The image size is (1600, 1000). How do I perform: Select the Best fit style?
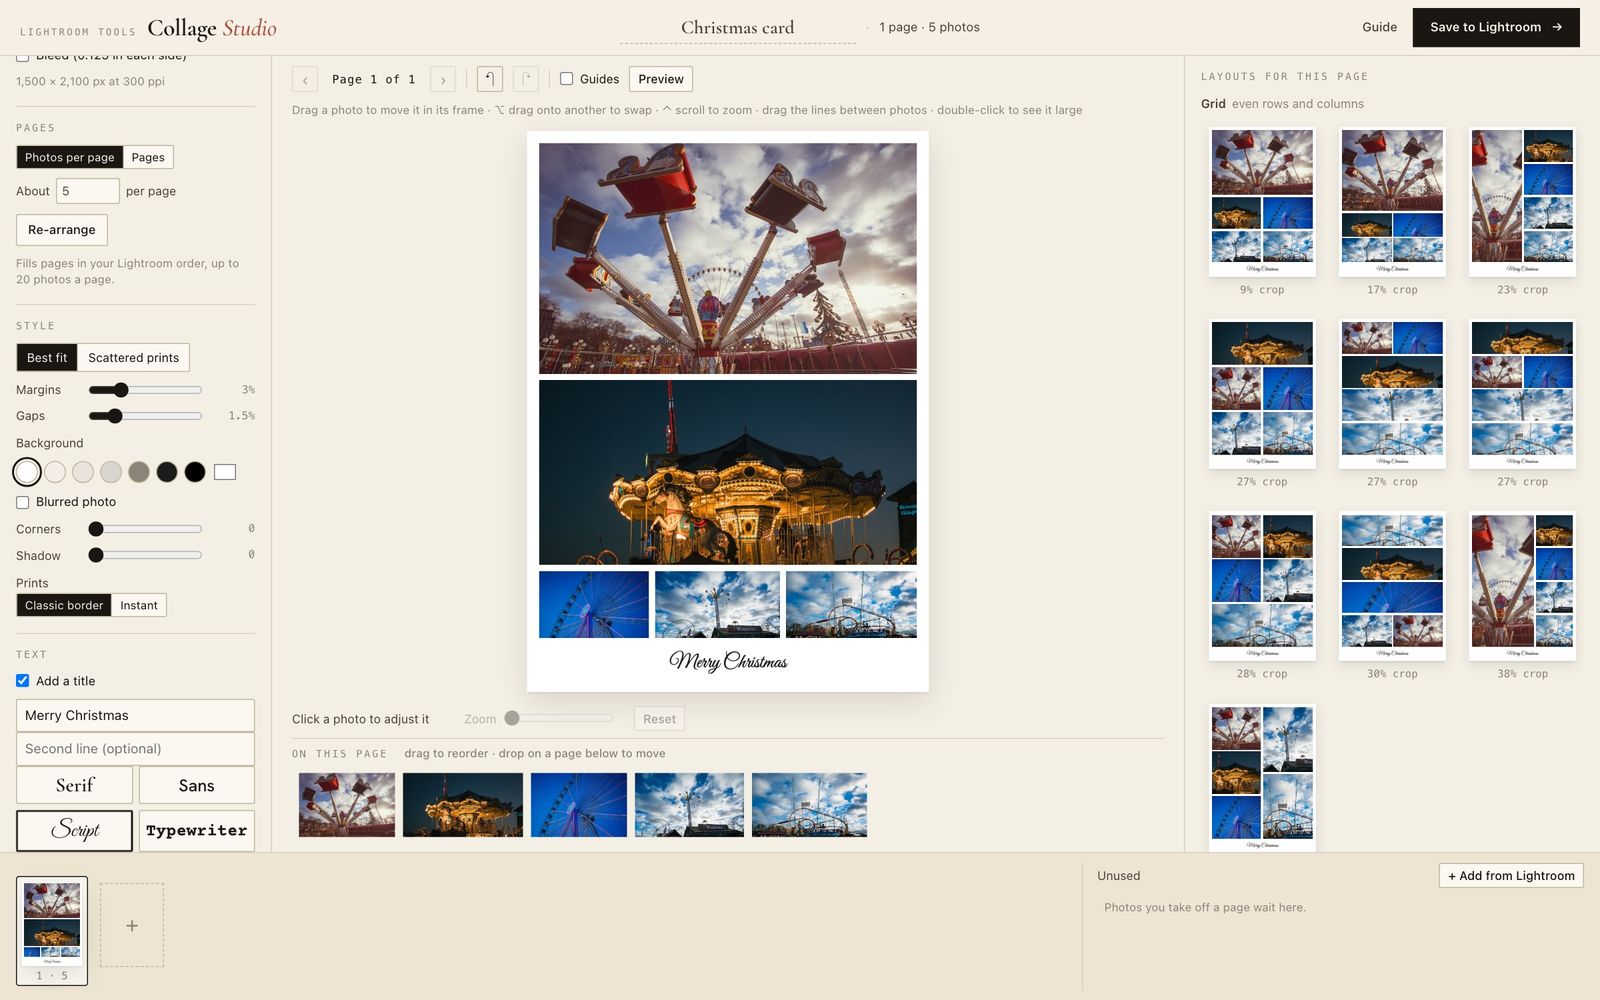pos(47,358)
